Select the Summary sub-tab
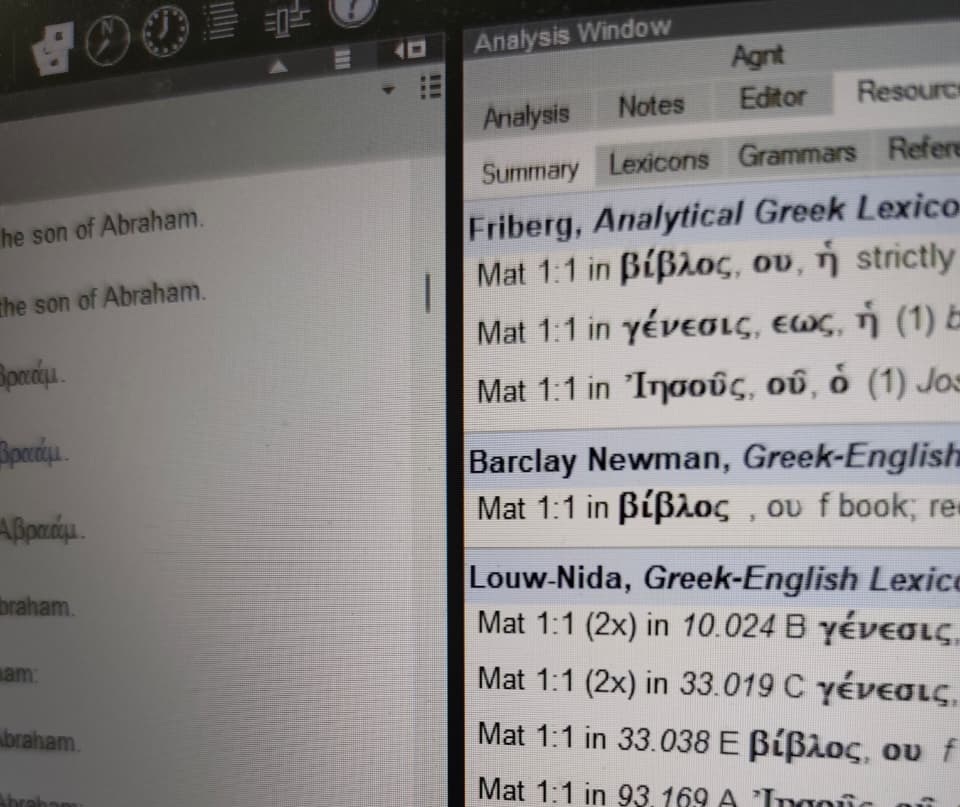The width and height of the screenshot is (960, 807). click(530, 172)
